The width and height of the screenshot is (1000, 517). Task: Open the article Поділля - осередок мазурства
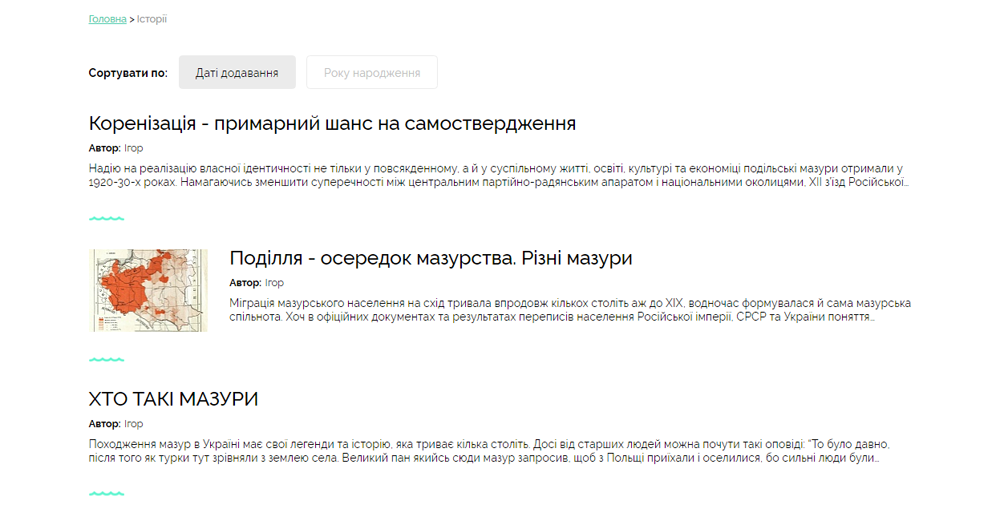430,258
